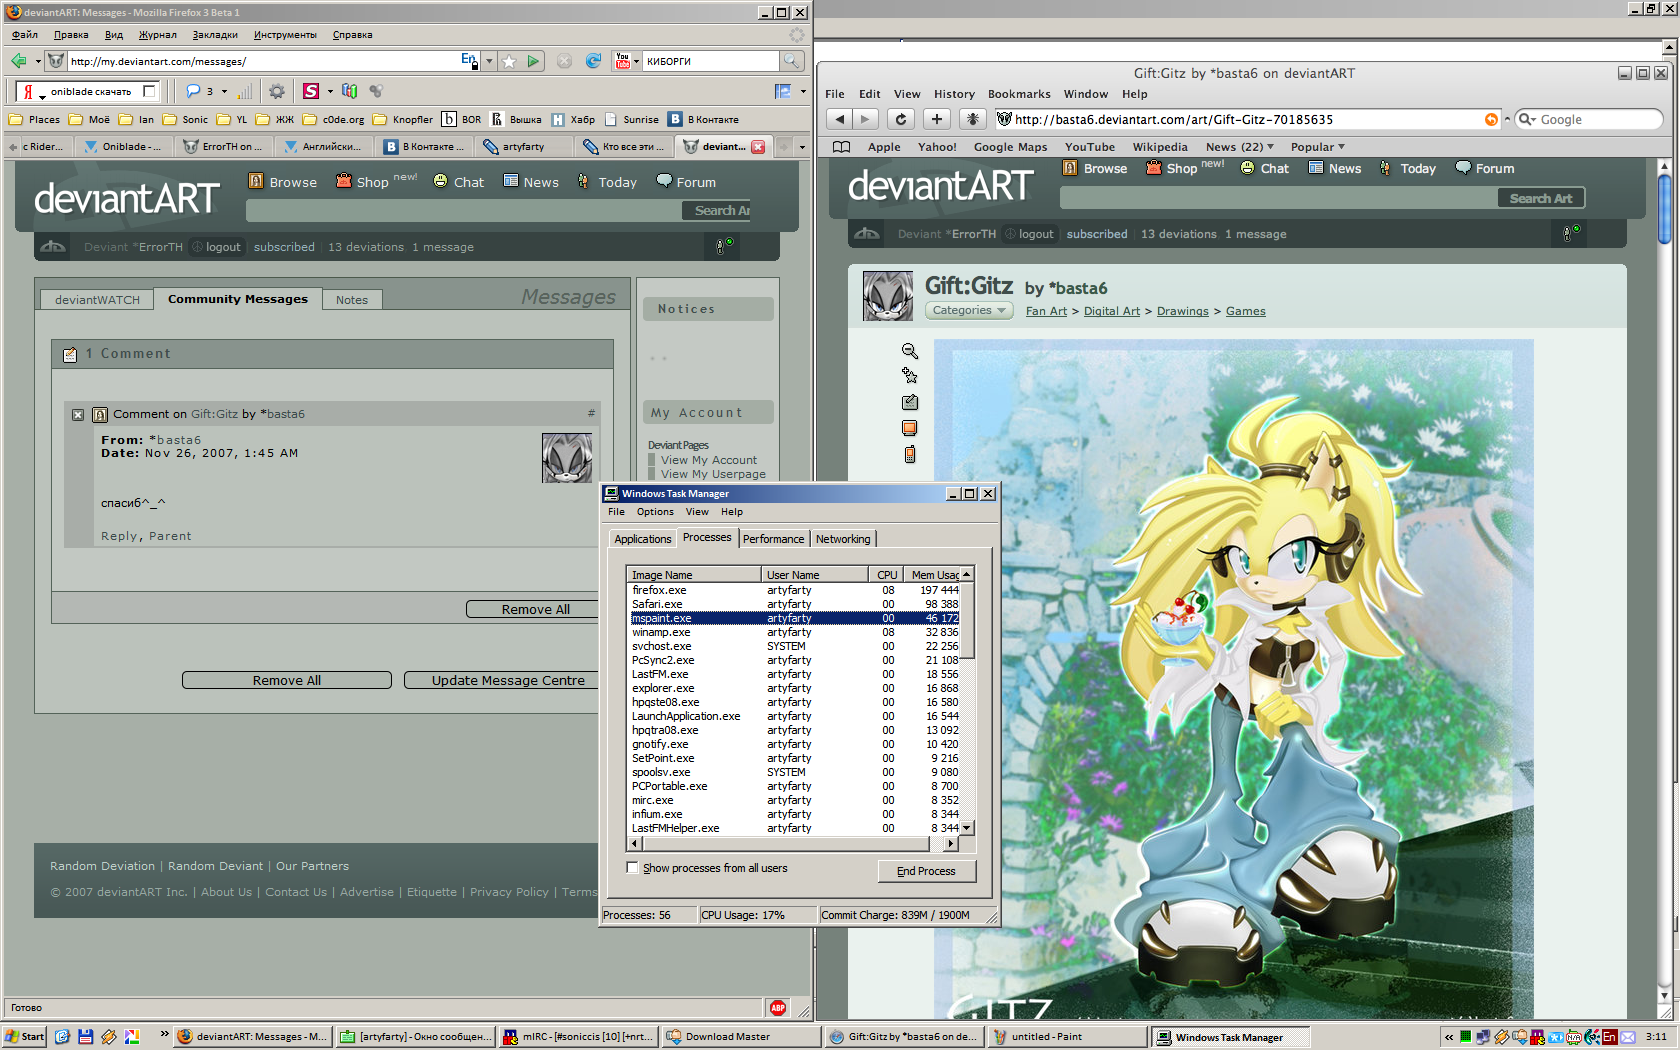
Task: Switch to Networking tab in Task Manager
Action: coord(843,539)
